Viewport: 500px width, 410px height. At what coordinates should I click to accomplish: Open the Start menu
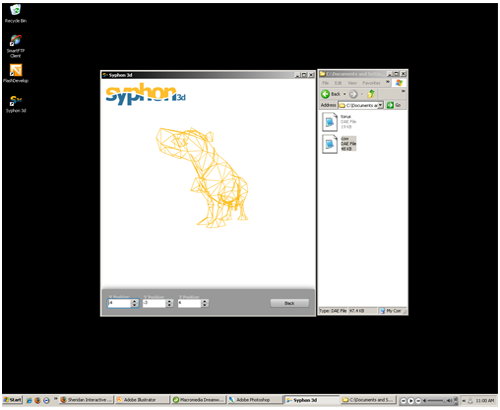[12, 400]
